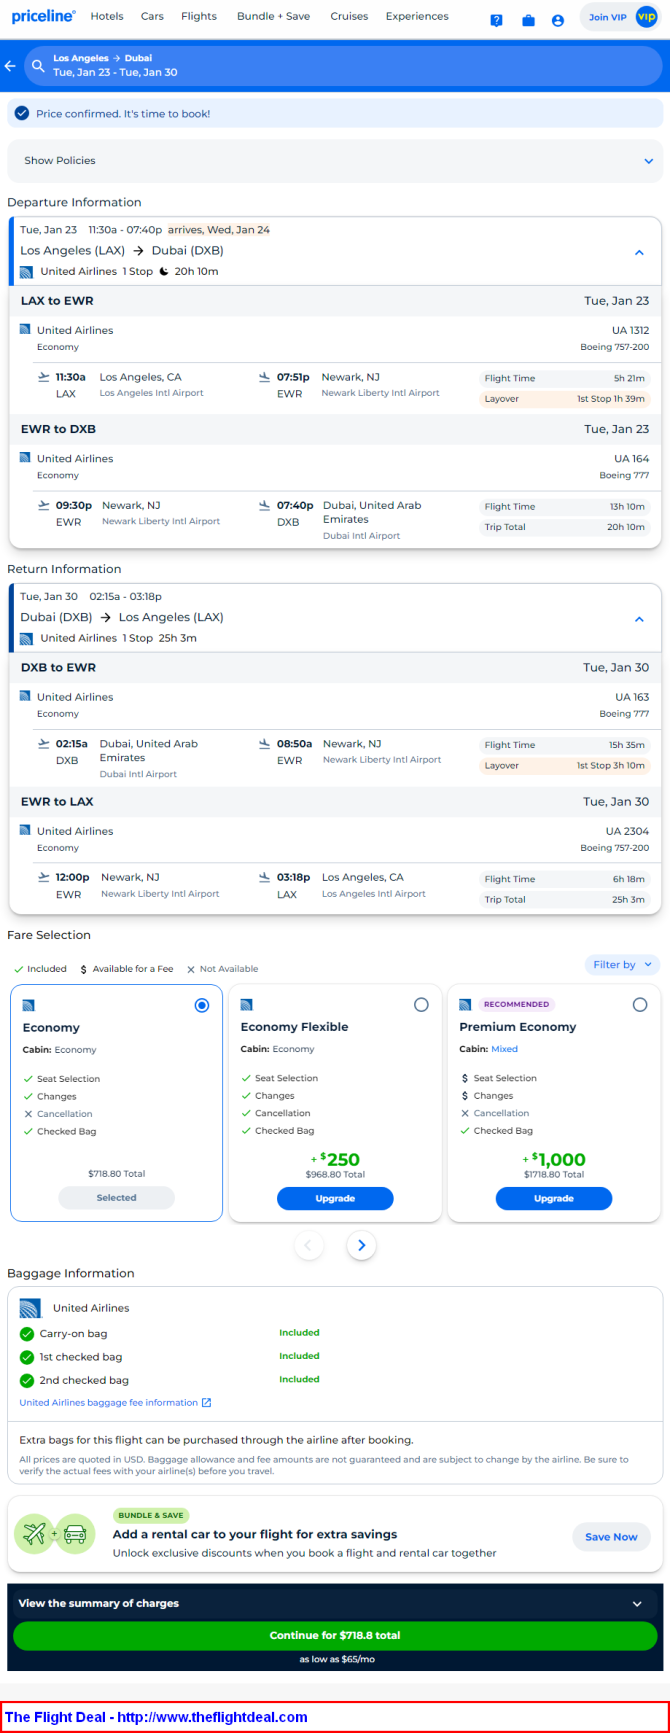Open the Filter by dropdown
Viewport: 670px width, 1733px height.
622,965
